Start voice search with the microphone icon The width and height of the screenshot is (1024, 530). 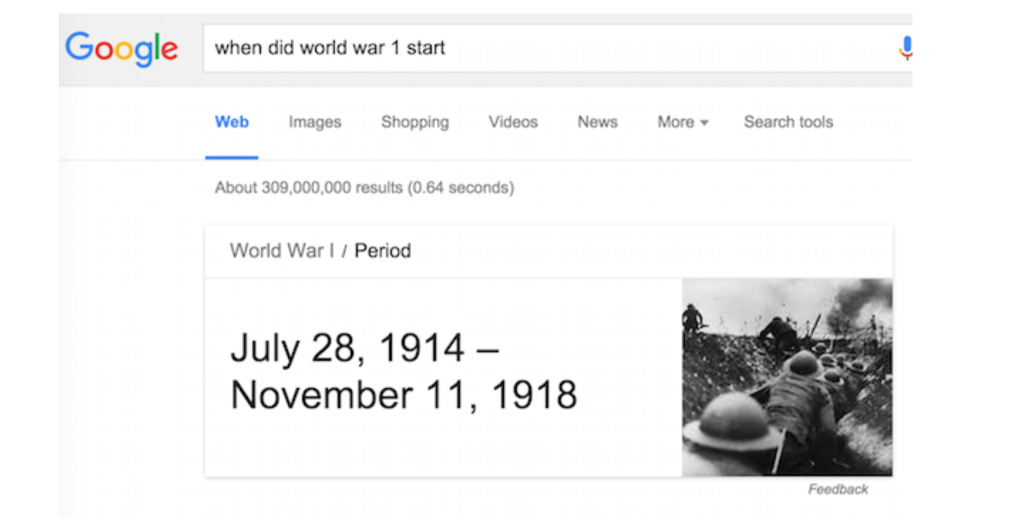906,48
